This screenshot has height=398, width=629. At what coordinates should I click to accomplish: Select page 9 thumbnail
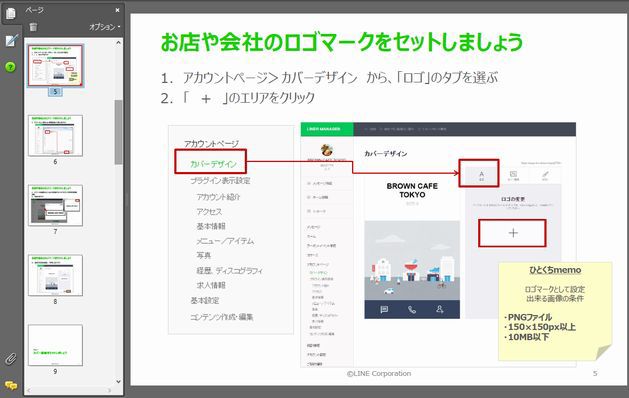55,345
